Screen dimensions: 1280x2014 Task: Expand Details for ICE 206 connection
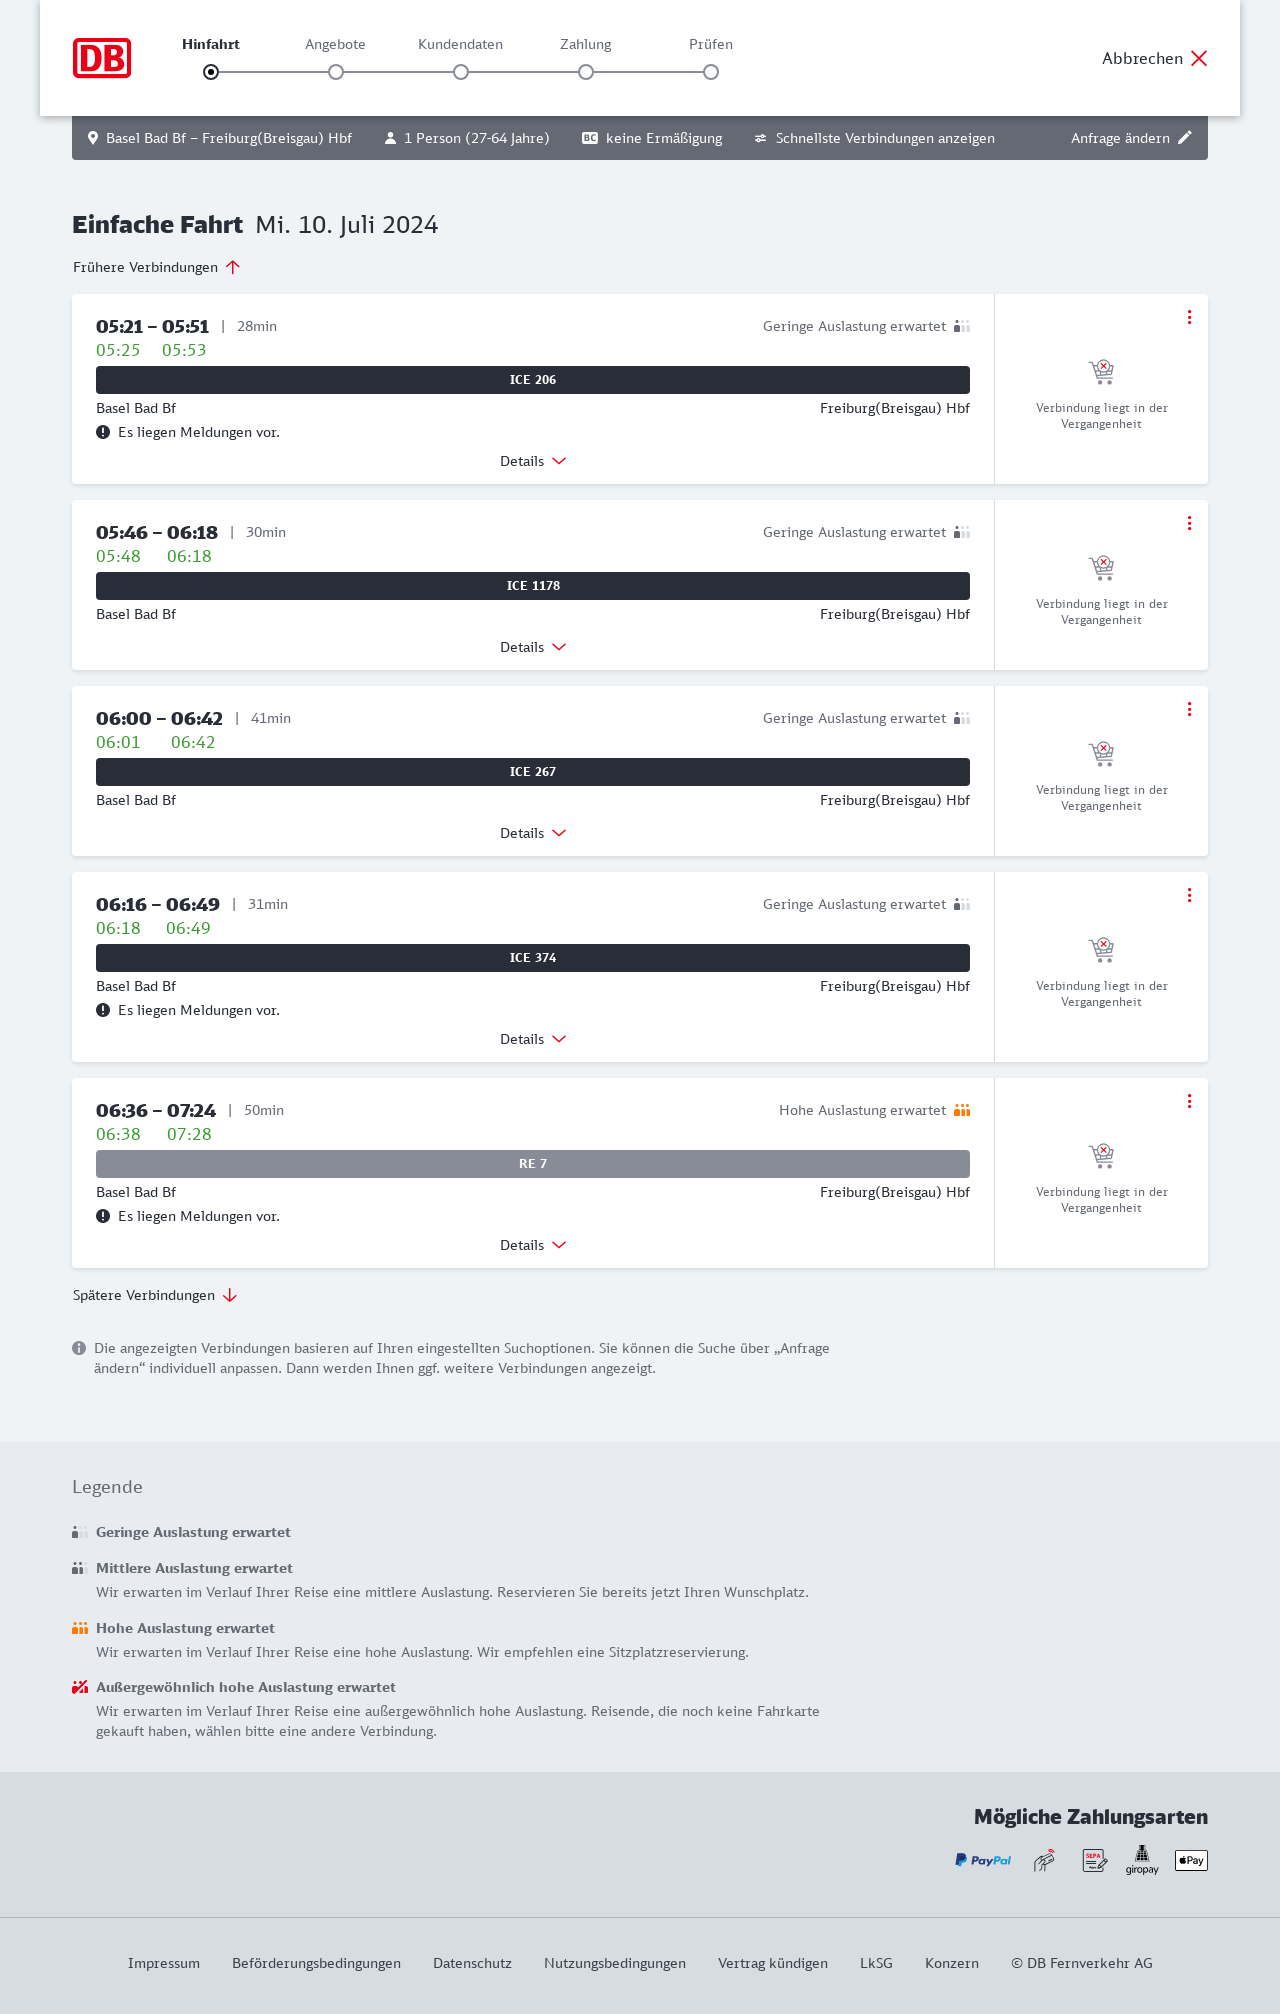(x=533, y=461)
